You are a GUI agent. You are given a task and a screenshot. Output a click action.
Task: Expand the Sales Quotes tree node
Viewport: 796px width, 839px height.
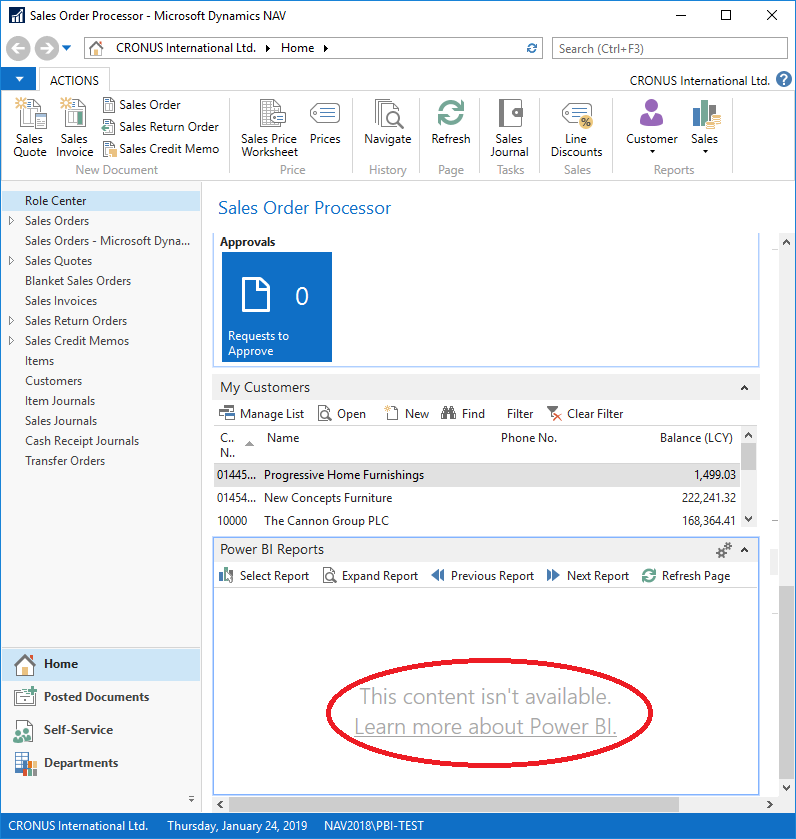(11, 261)
